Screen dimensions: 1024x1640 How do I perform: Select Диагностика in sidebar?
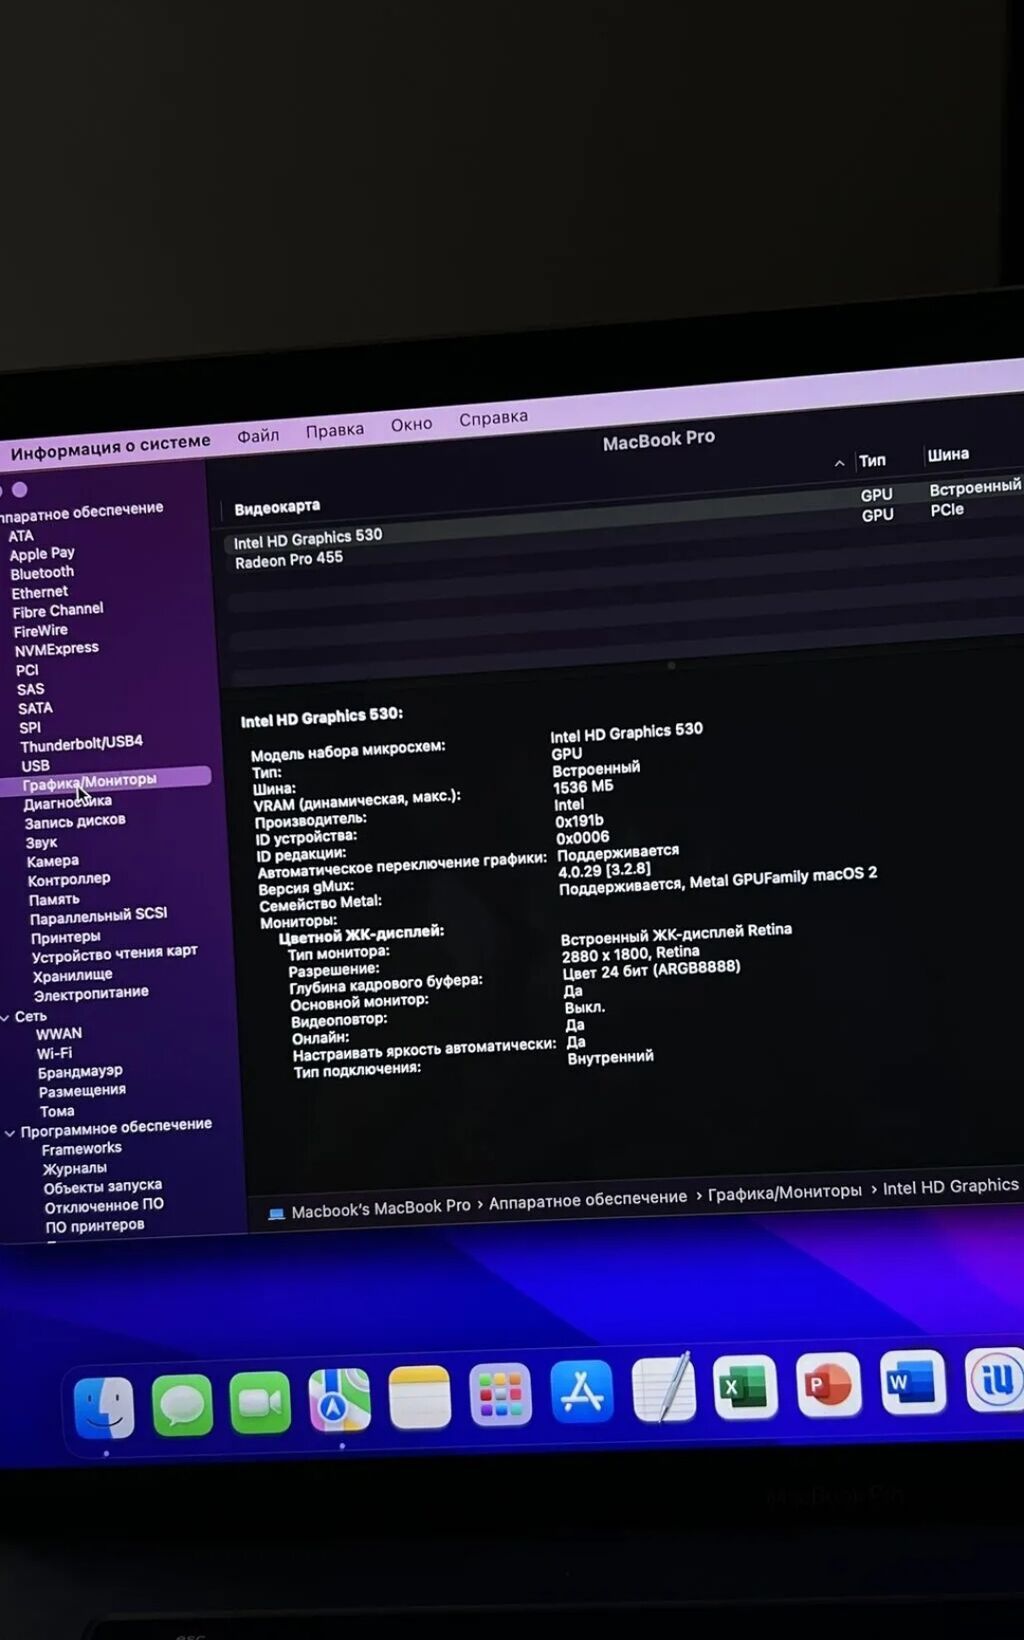pyautogui.click(x=68, y=803)
